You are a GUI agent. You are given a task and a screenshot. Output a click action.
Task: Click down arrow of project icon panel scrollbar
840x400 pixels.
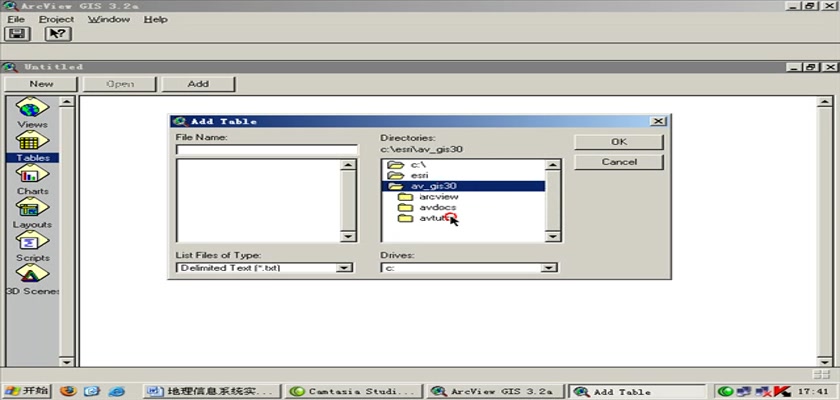point(66,361)
